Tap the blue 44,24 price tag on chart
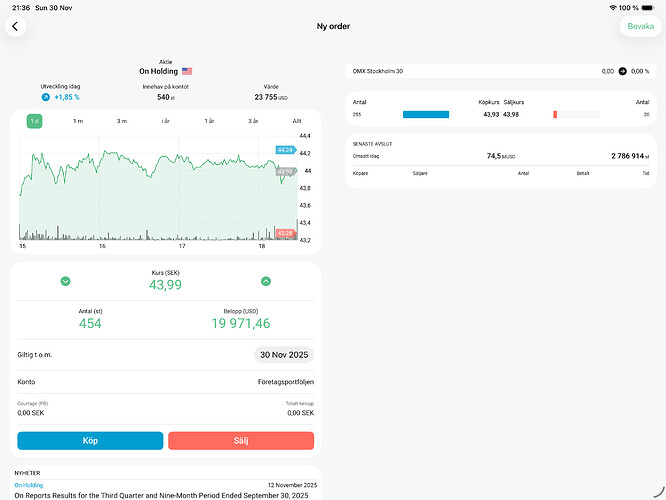This screenshot has width=666, height=500. [x=285, y=150]
